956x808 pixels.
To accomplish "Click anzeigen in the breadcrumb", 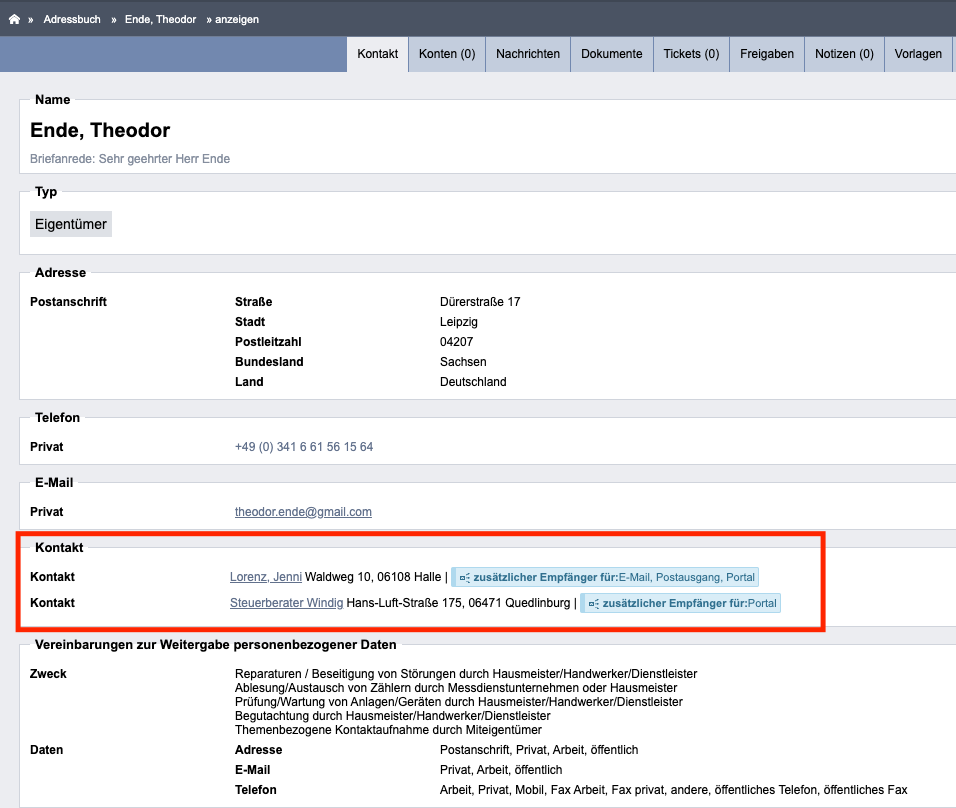I will point(237,20).
